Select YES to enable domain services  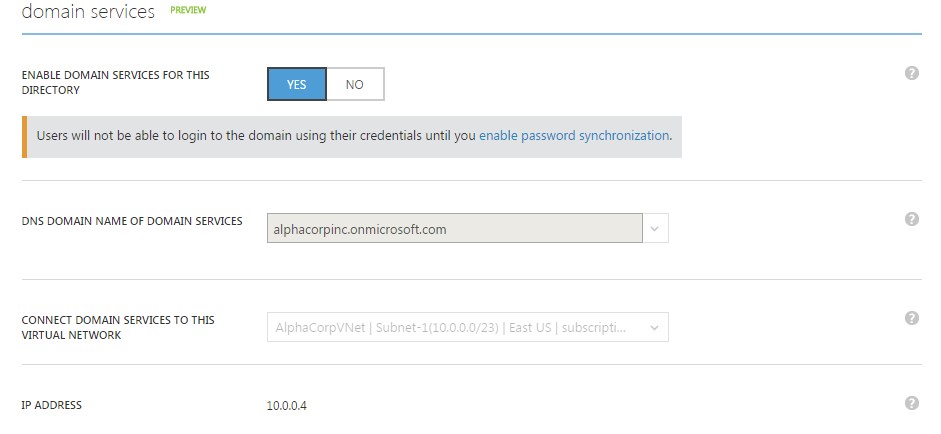tap(296, 84)
